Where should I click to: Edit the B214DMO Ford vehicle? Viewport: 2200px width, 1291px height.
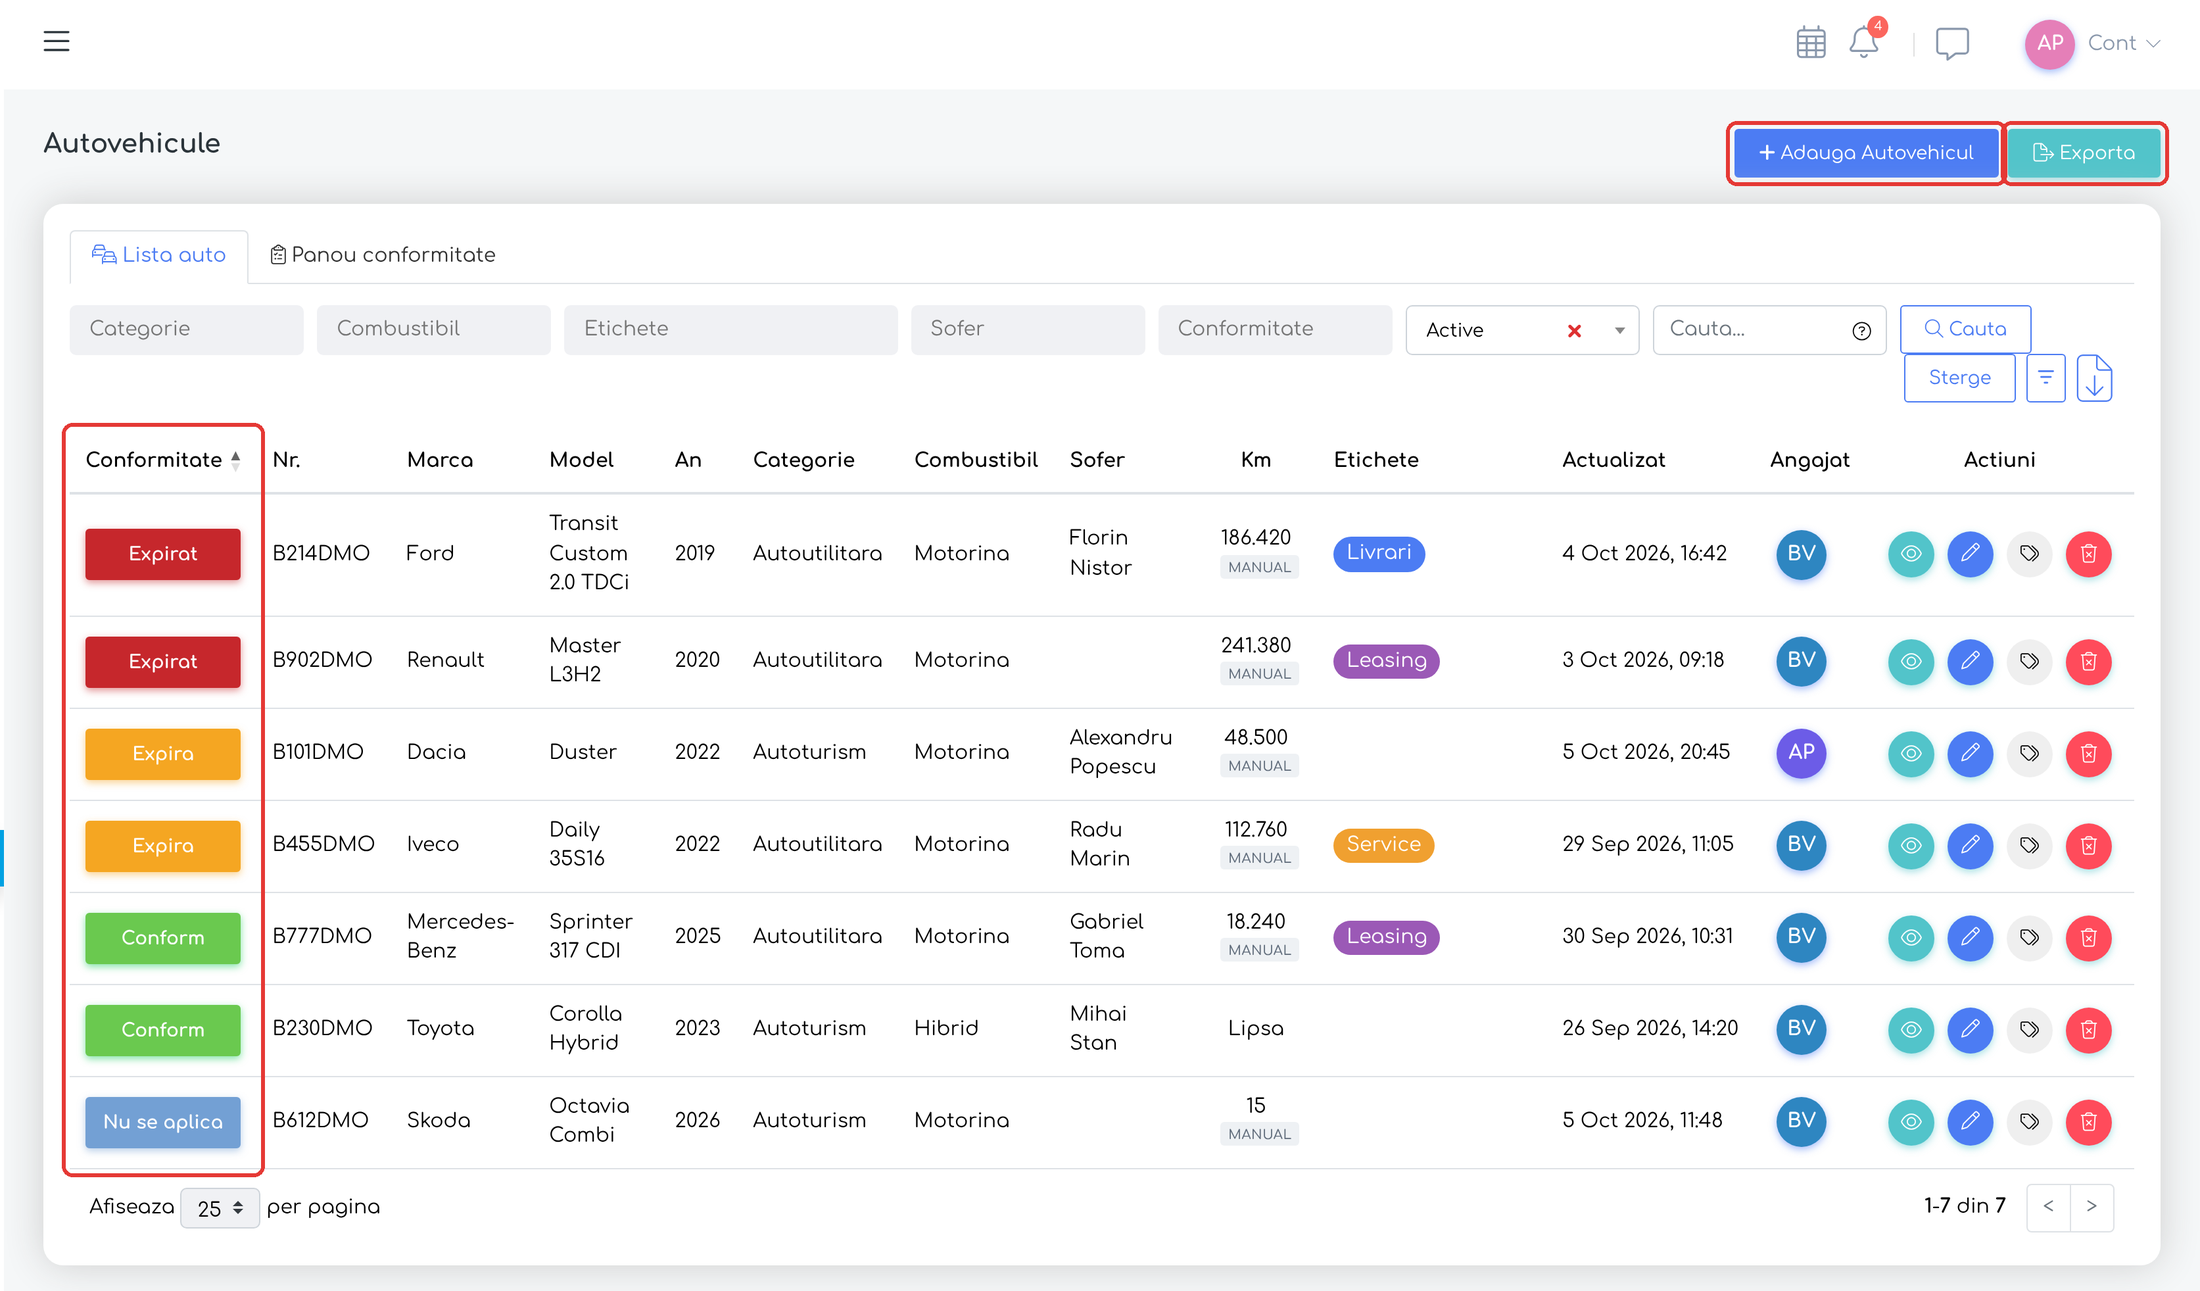[x=1970, y=554]
